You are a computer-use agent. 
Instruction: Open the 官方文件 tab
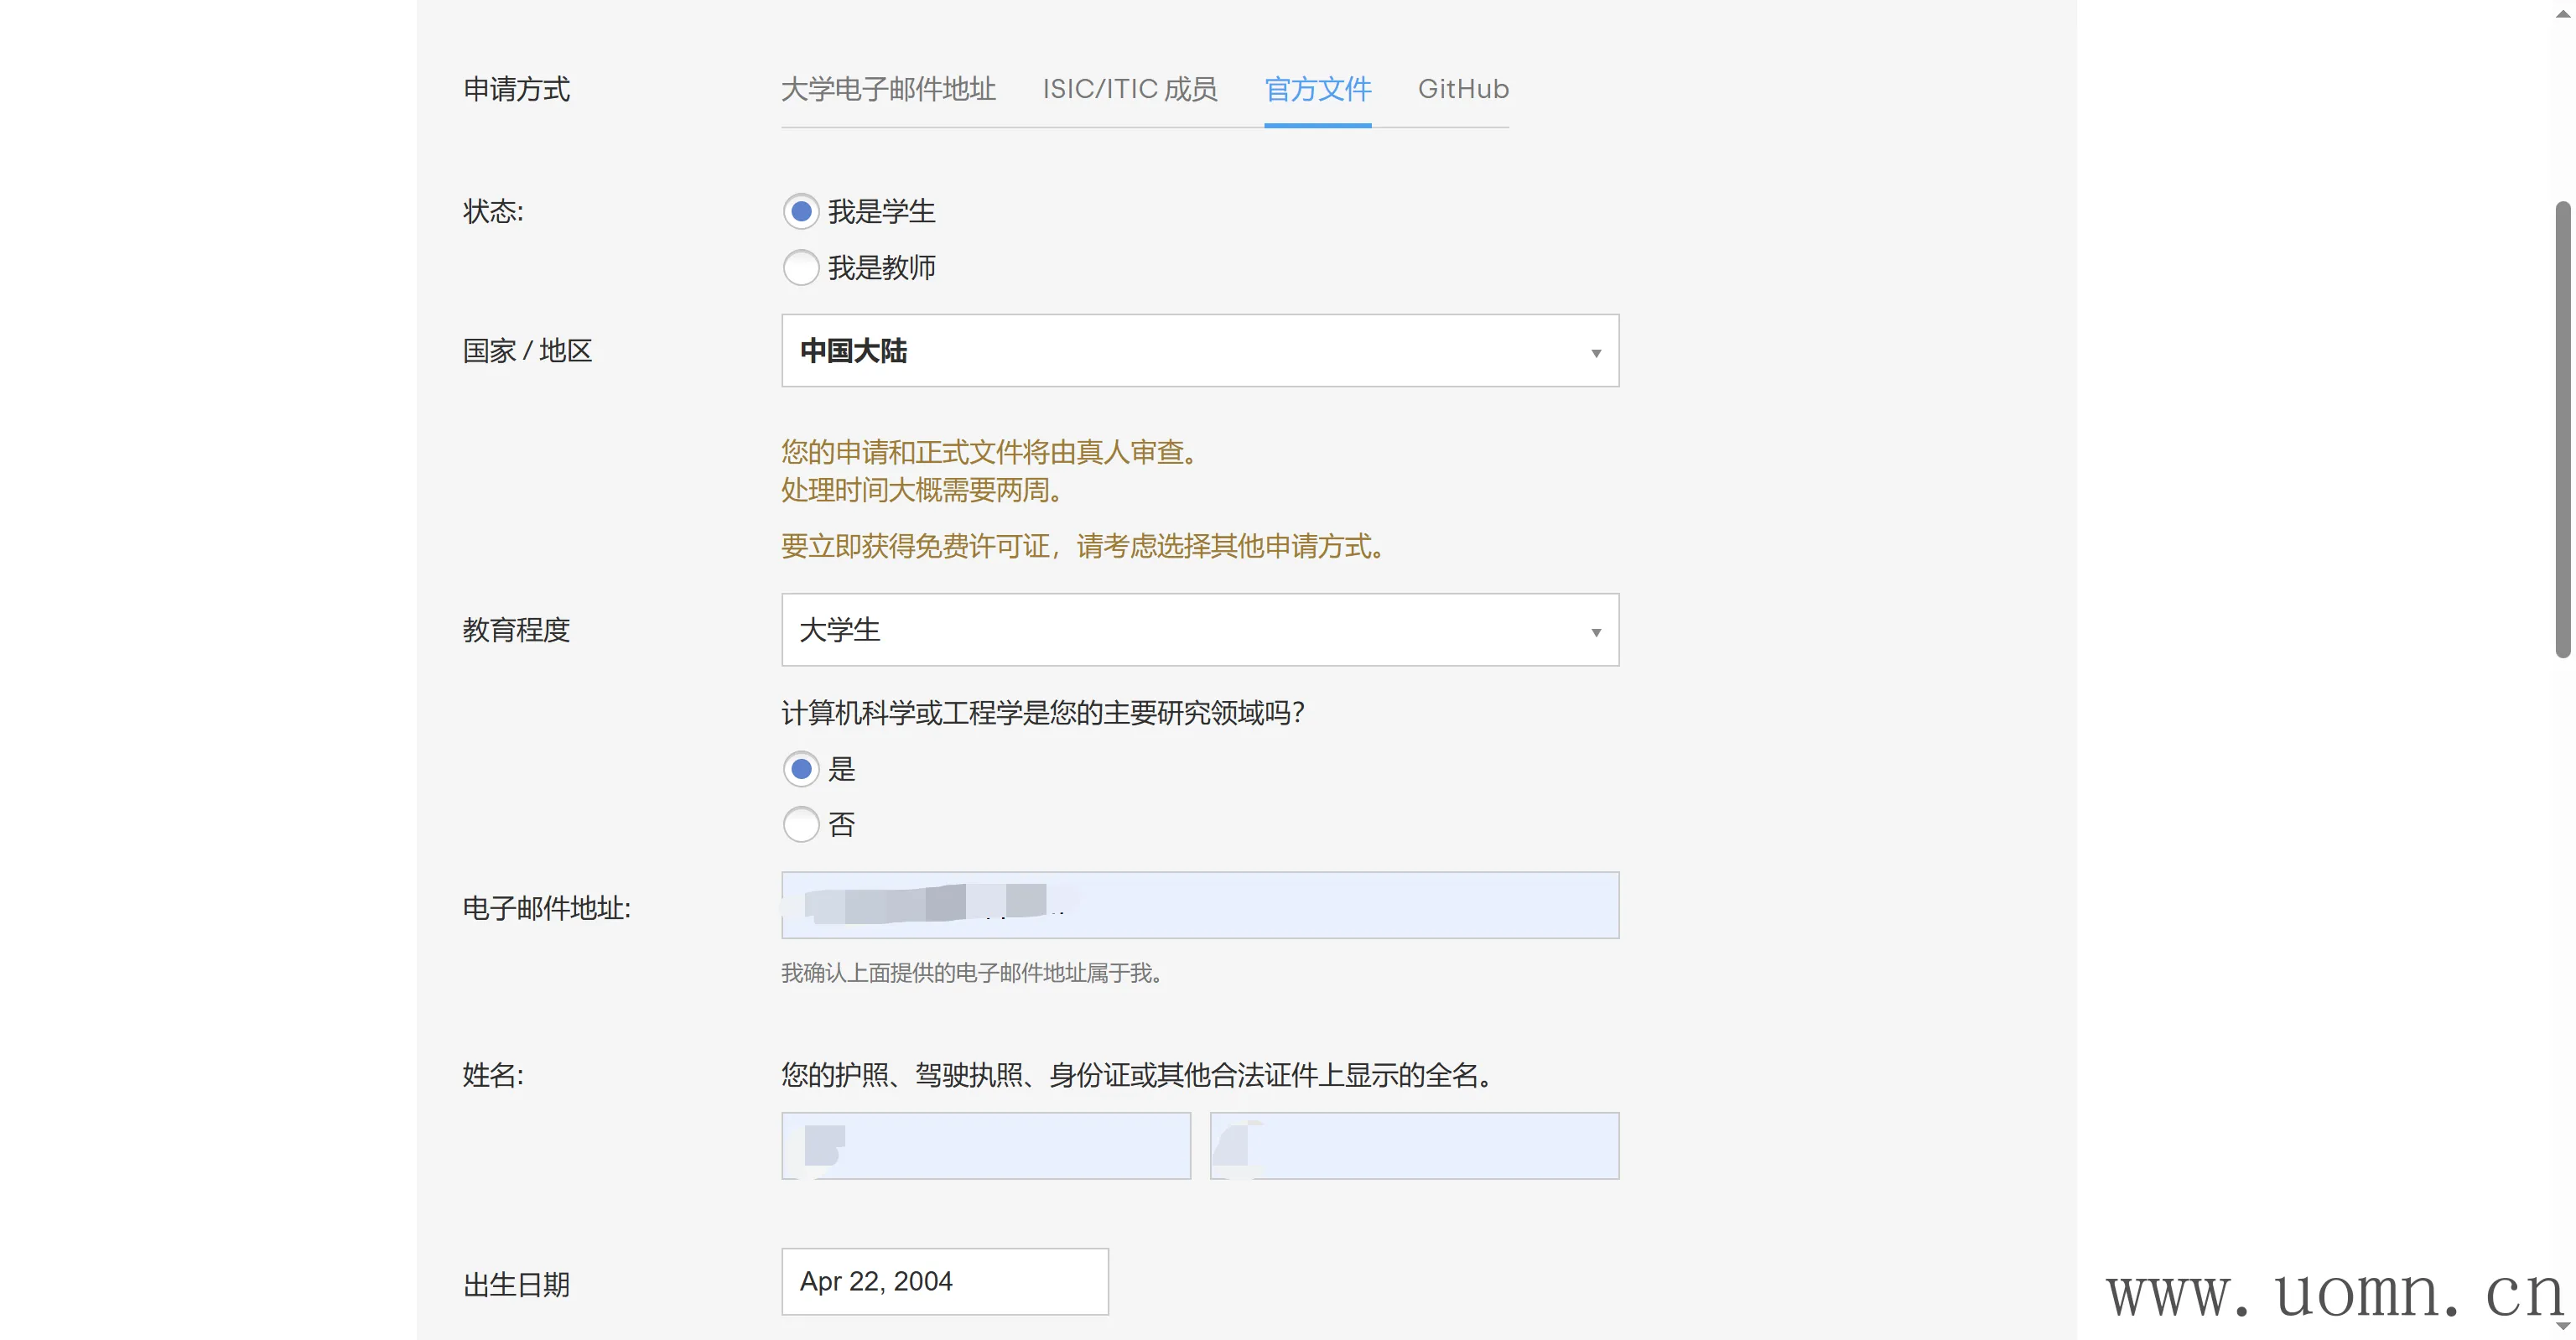pyautogui.click(x=1317, y=89)
